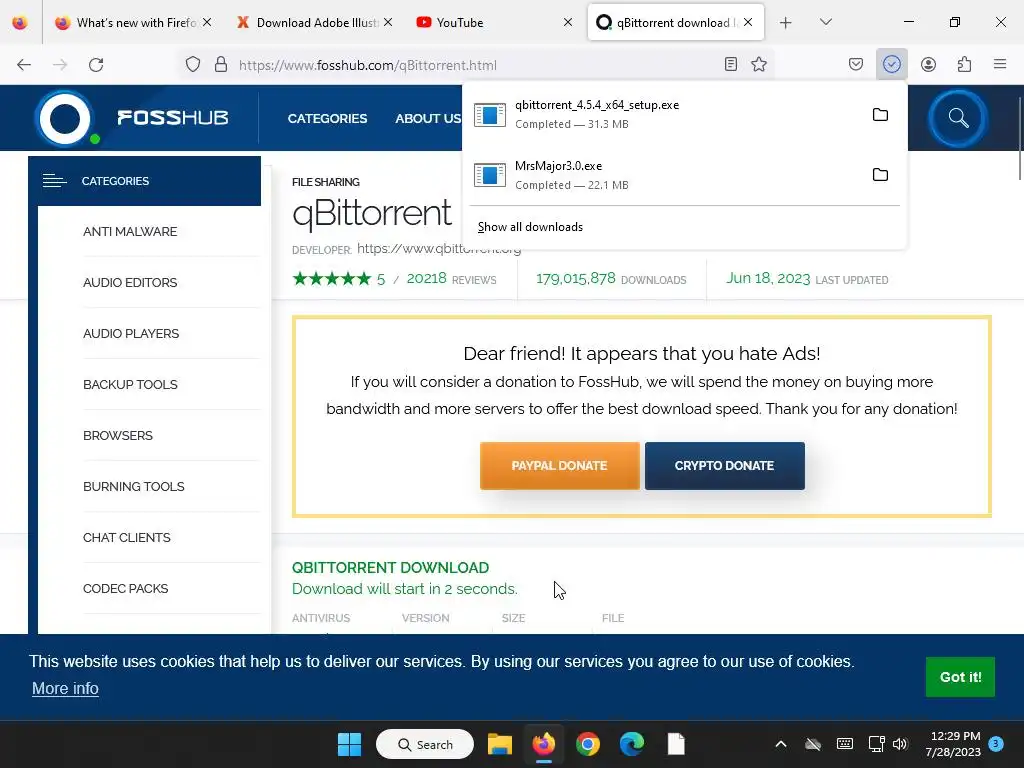Open Microsoft Edge from the taskbar
1024x768 pixels.
pos(632,744)
